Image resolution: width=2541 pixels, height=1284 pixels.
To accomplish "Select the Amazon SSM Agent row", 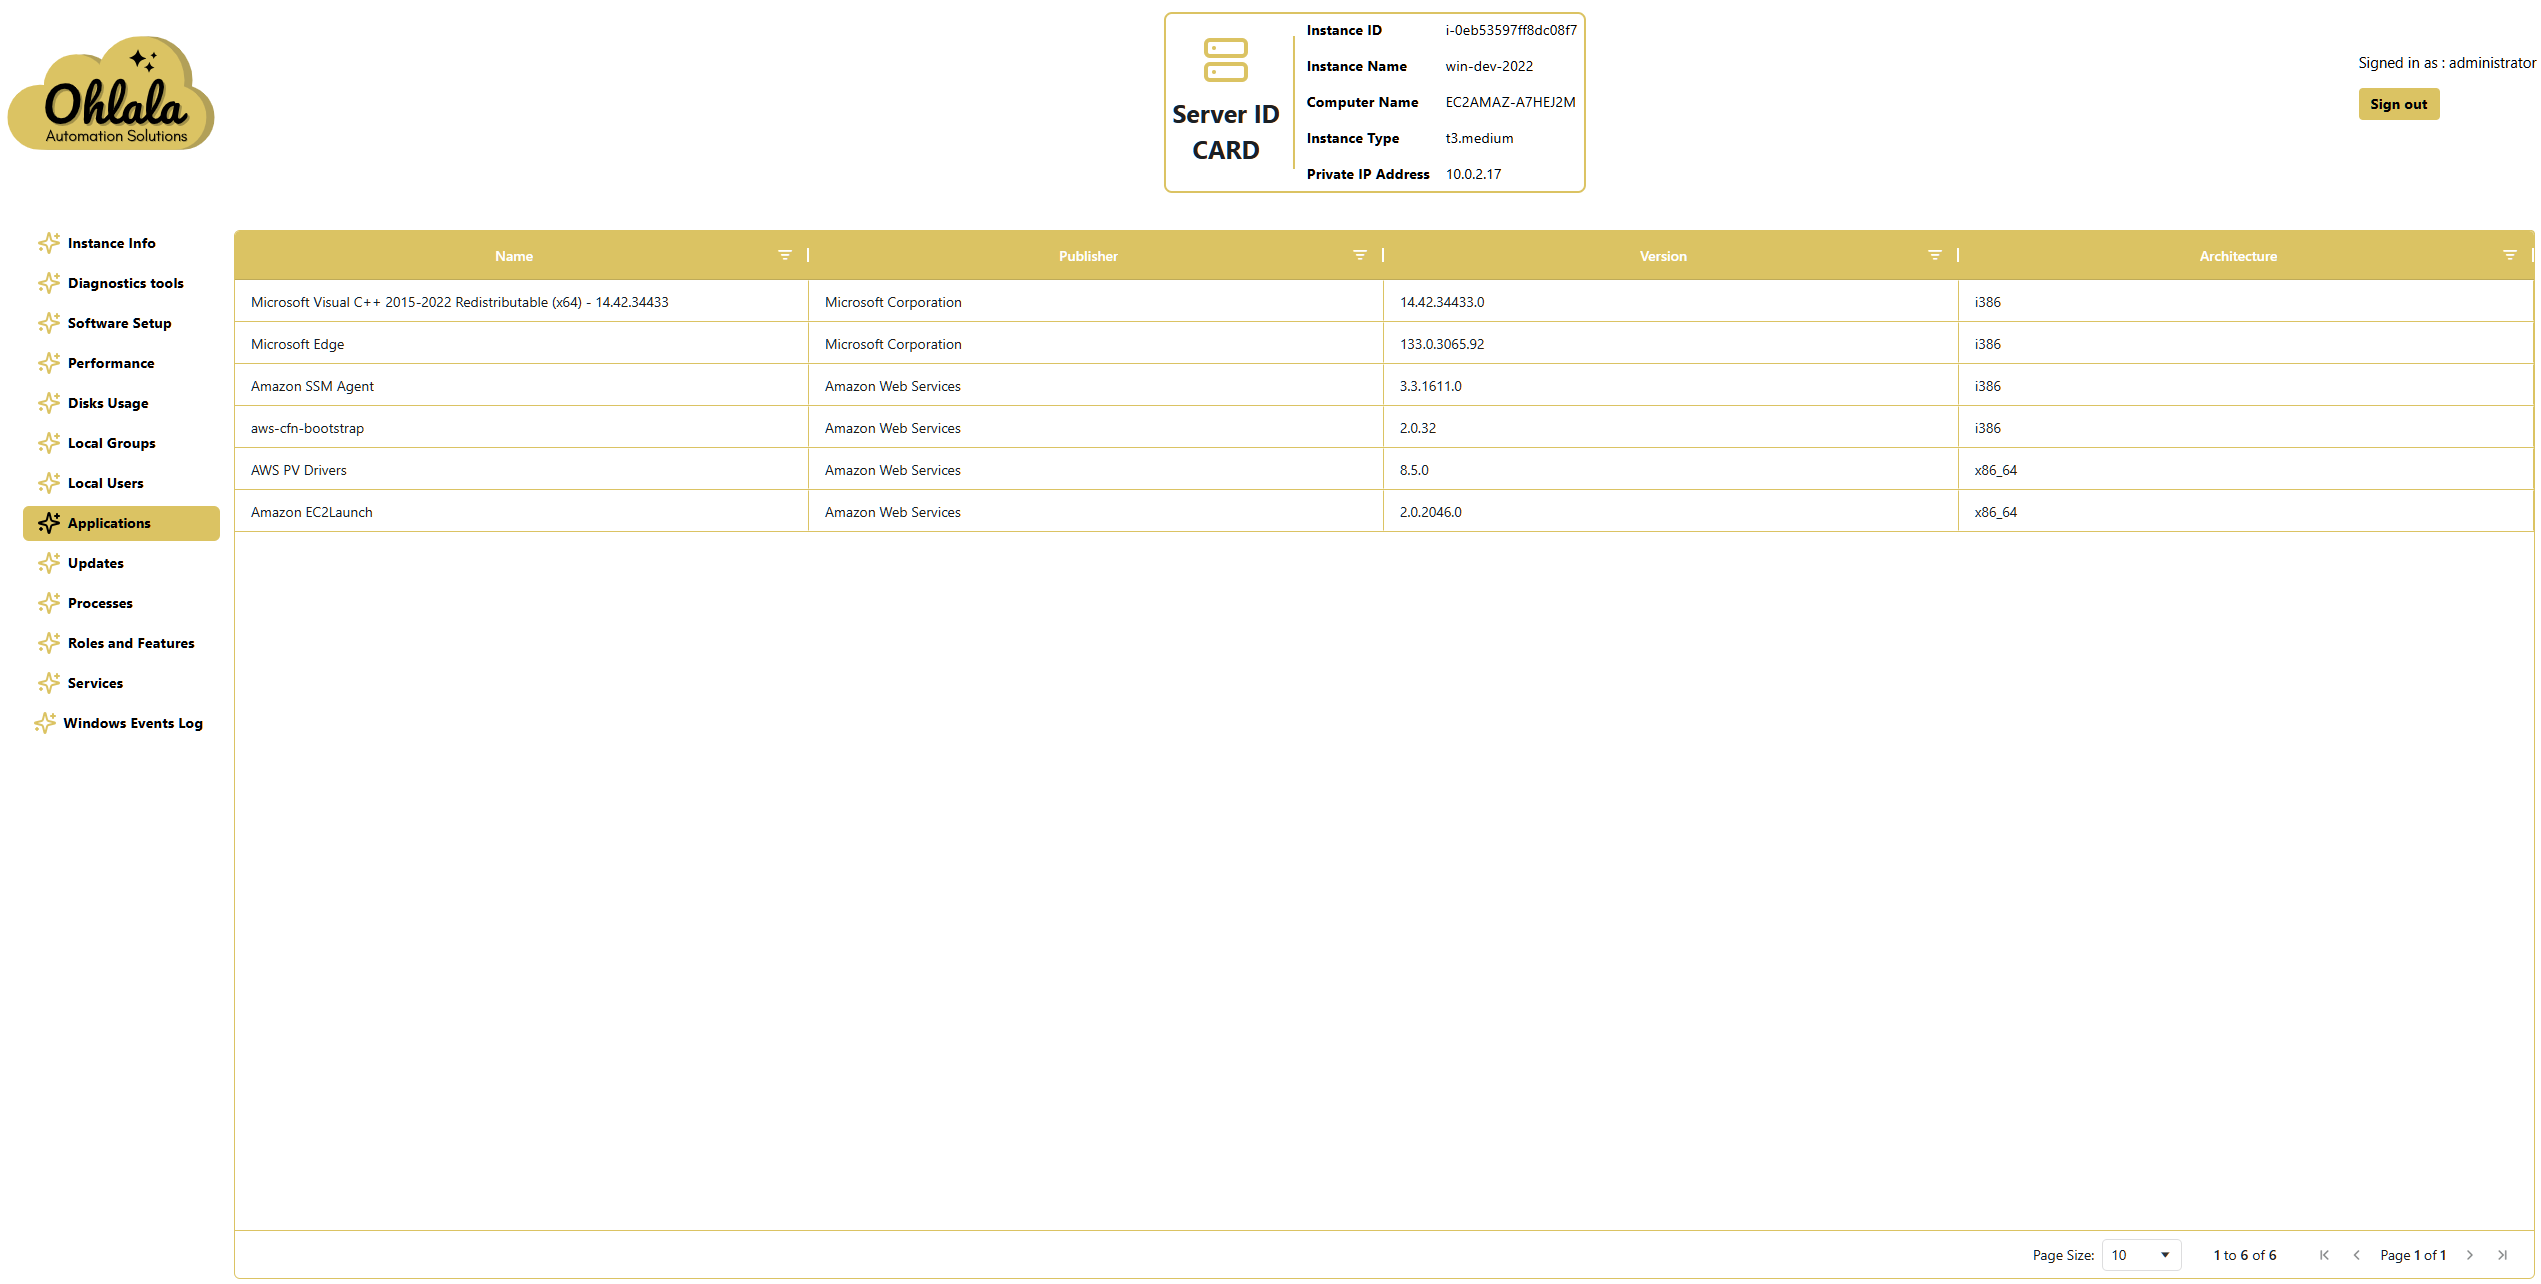I will tap(1384, 385).
